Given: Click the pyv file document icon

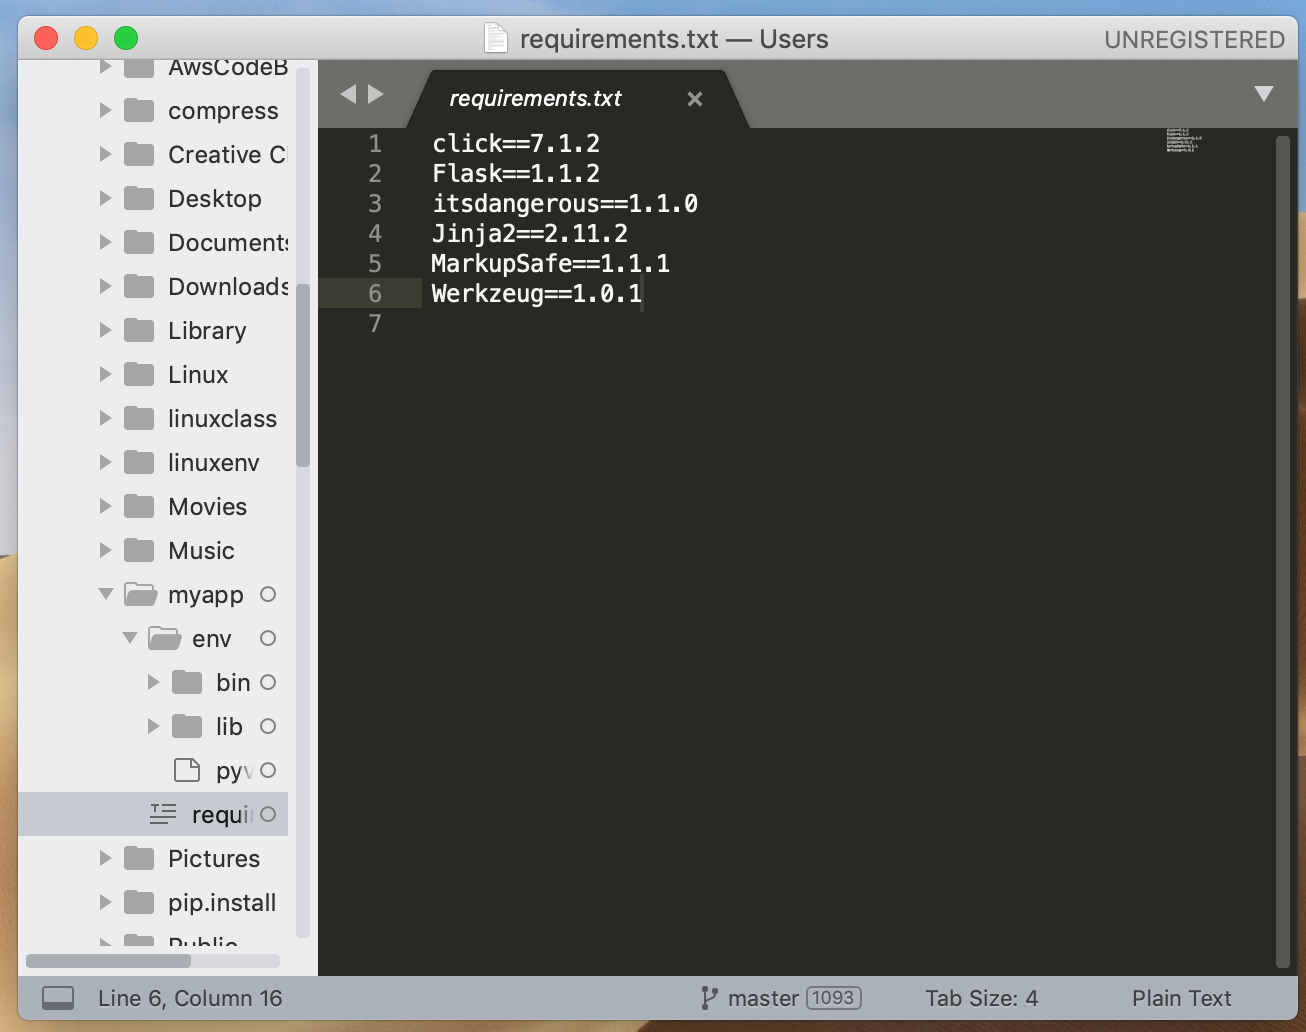Looking at the screenshot, I should (x=187, y=770).
